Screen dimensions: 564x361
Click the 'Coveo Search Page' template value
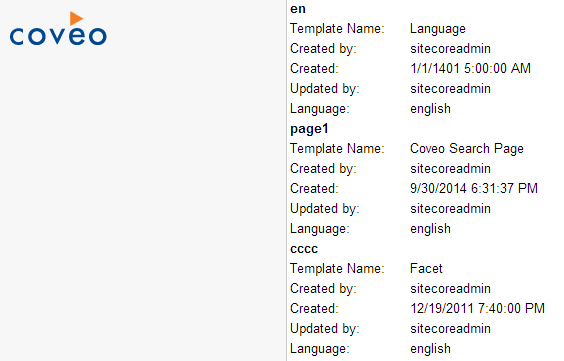tap(467, 148)
